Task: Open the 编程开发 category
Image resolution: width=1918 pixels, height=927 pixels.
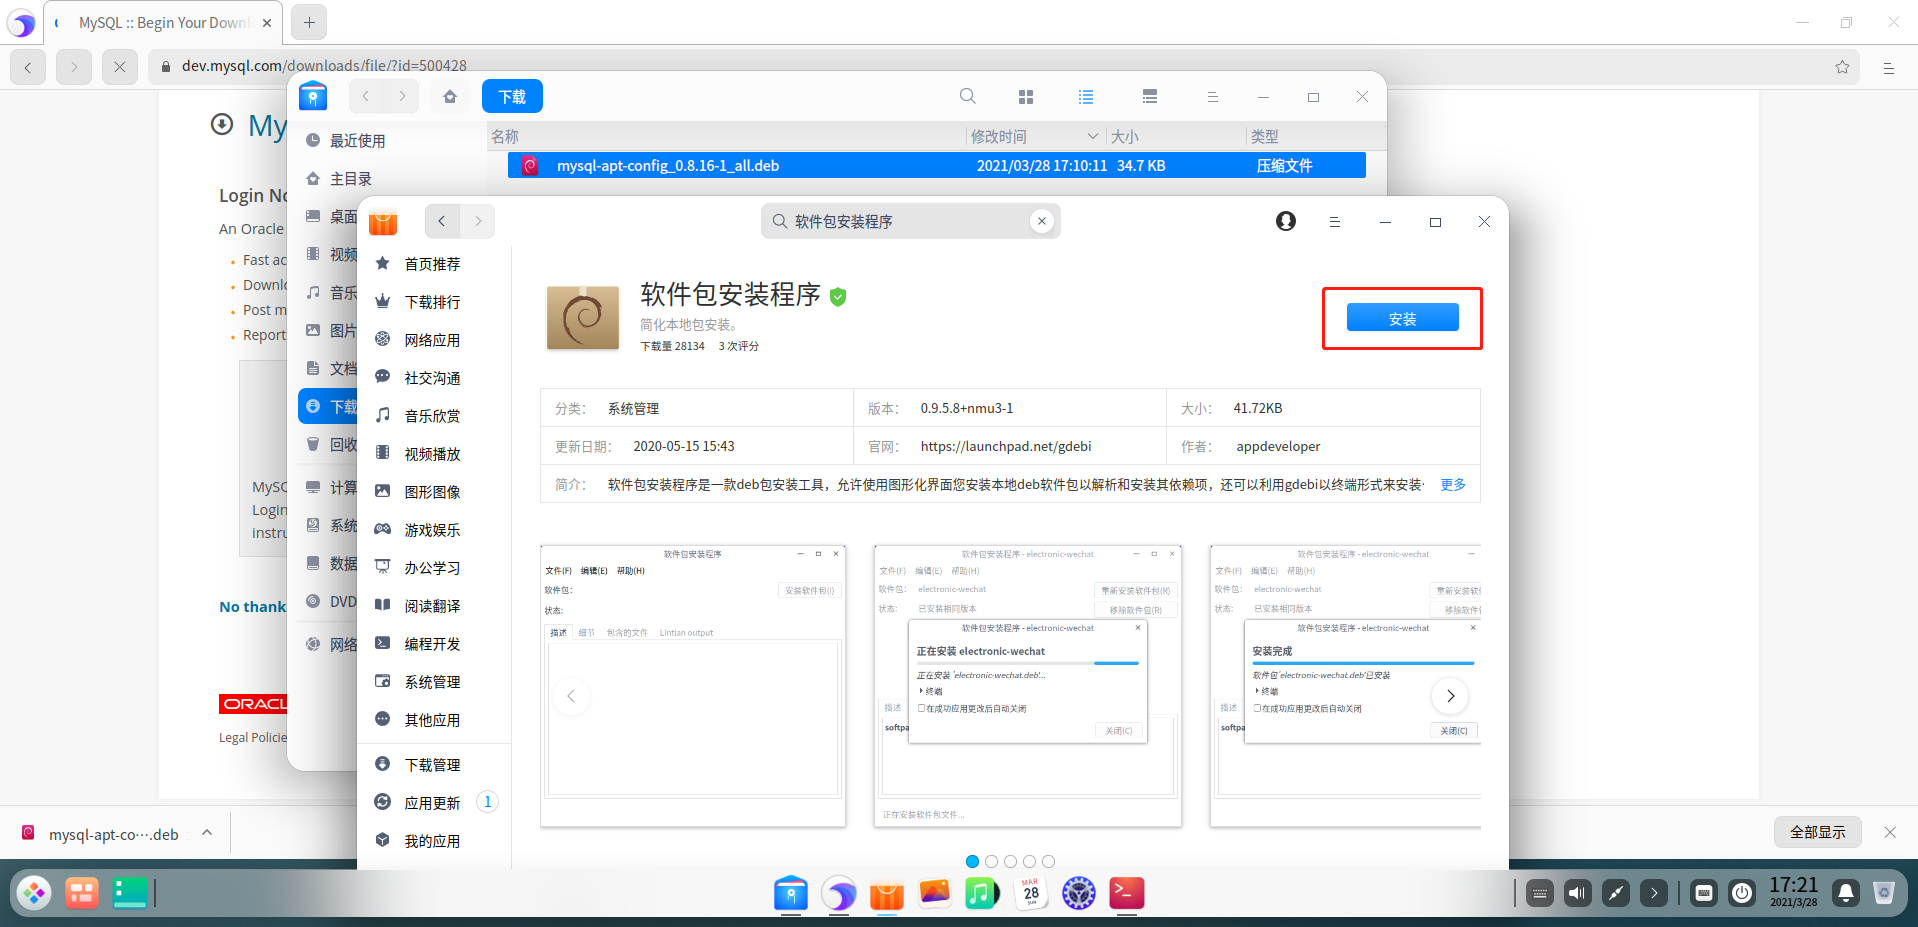Action: tap(432, 644)
